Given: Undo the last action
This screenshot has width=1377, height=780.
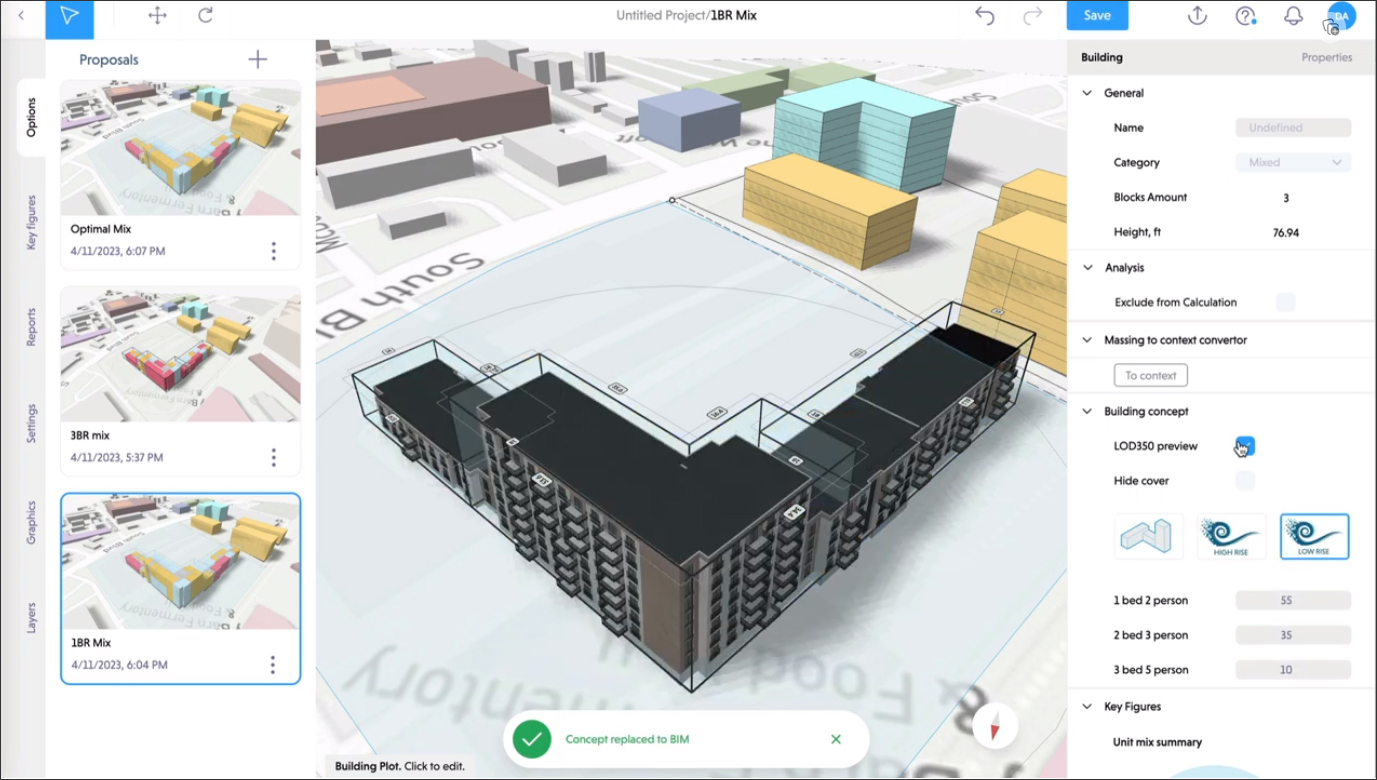Looking at the screenshot, I should click(985, 16).
